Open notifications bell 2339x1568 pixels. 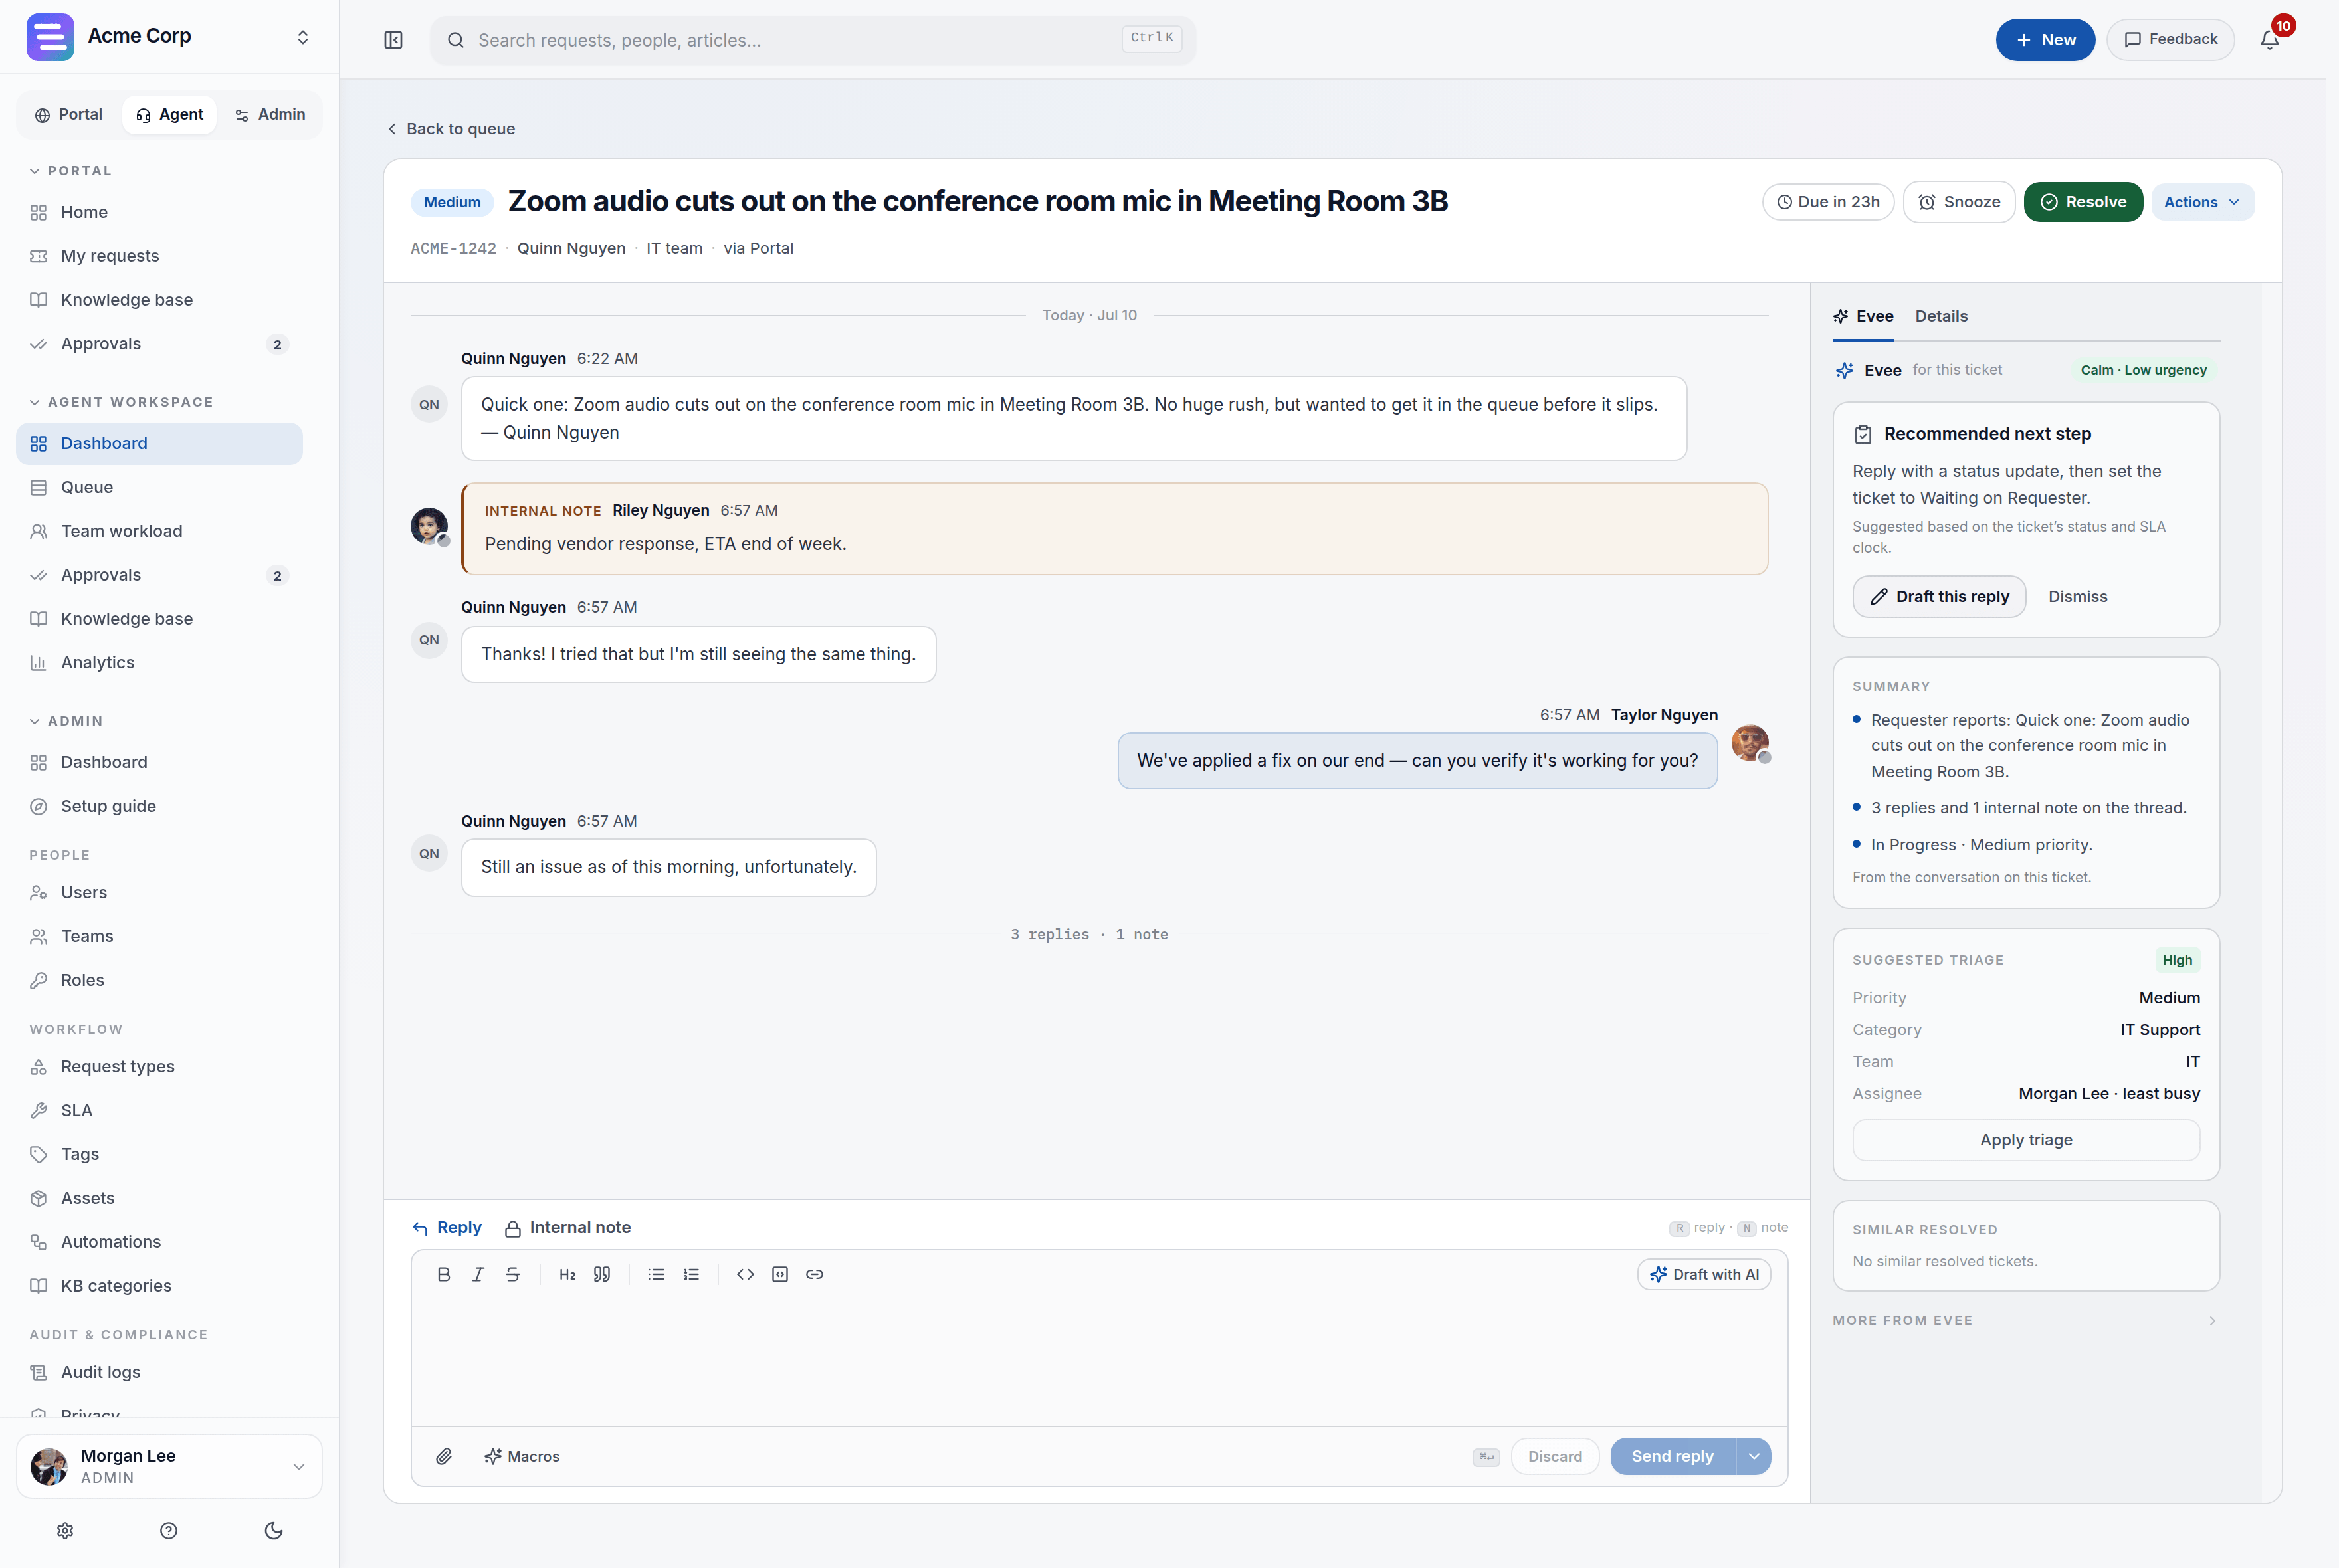2269,40
